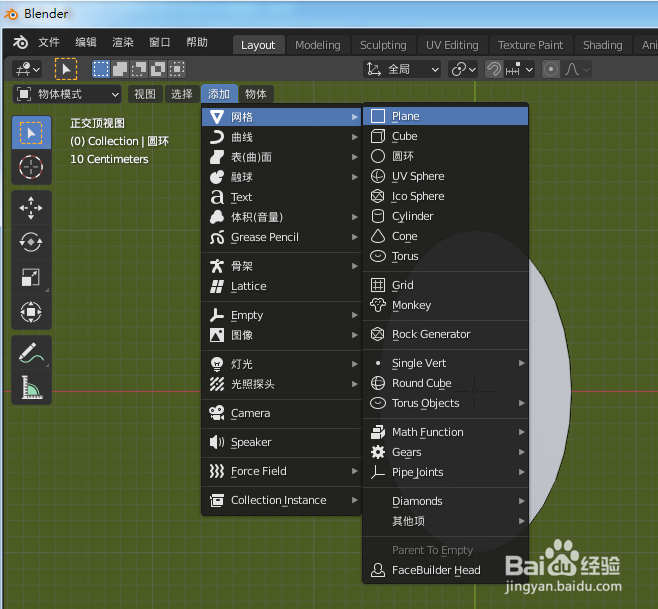Click the 选择 header button
Screen dimensions: 658x609
point(182,94)
